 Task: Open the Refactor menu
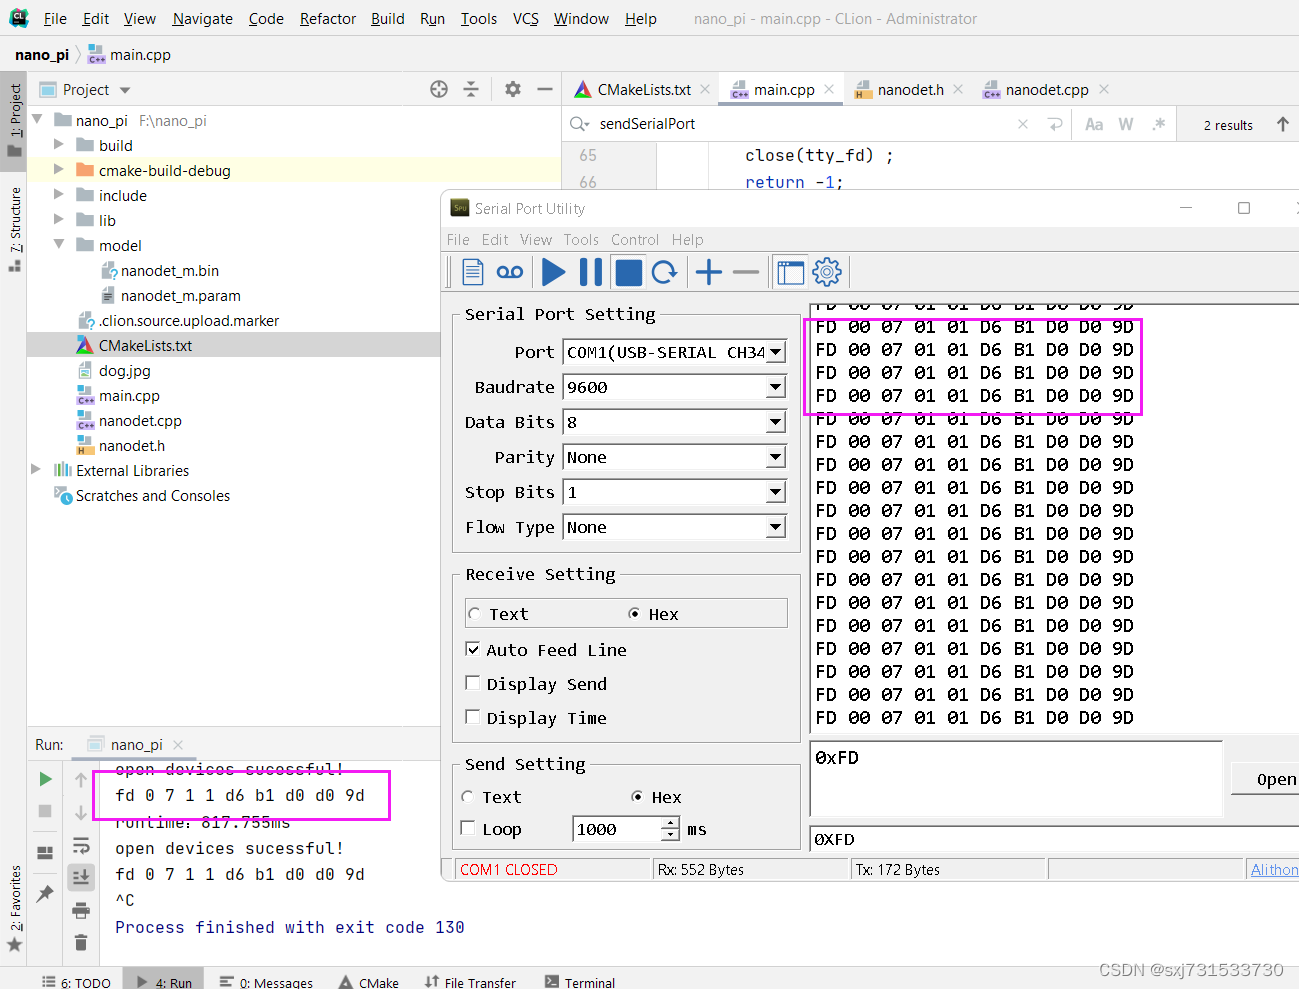tap(327, 18)
